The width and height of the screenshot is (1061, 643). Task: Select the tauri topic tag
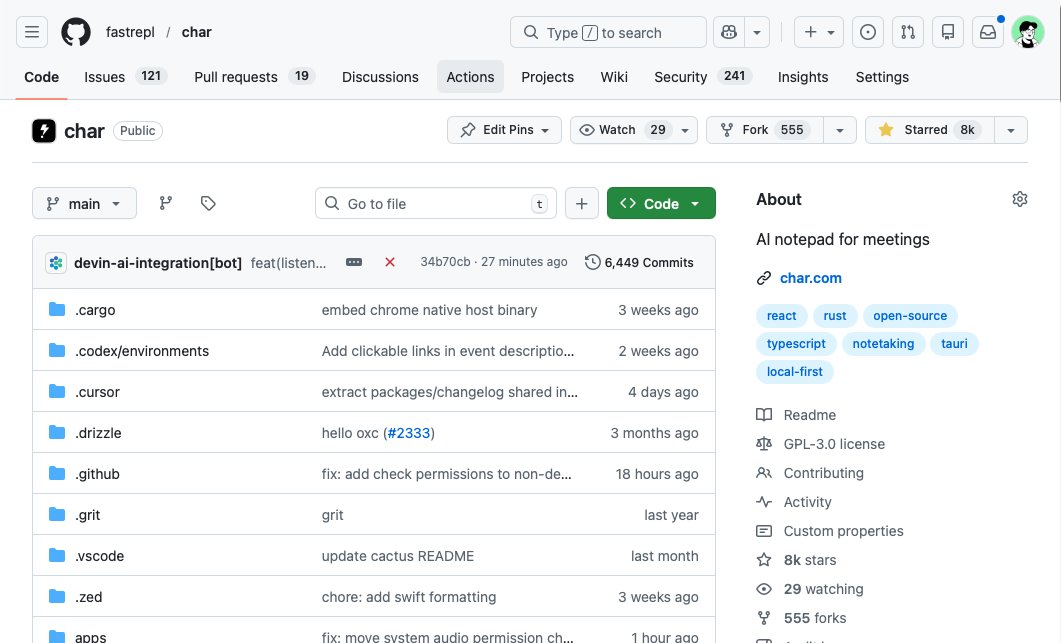(x=954, y=344)
